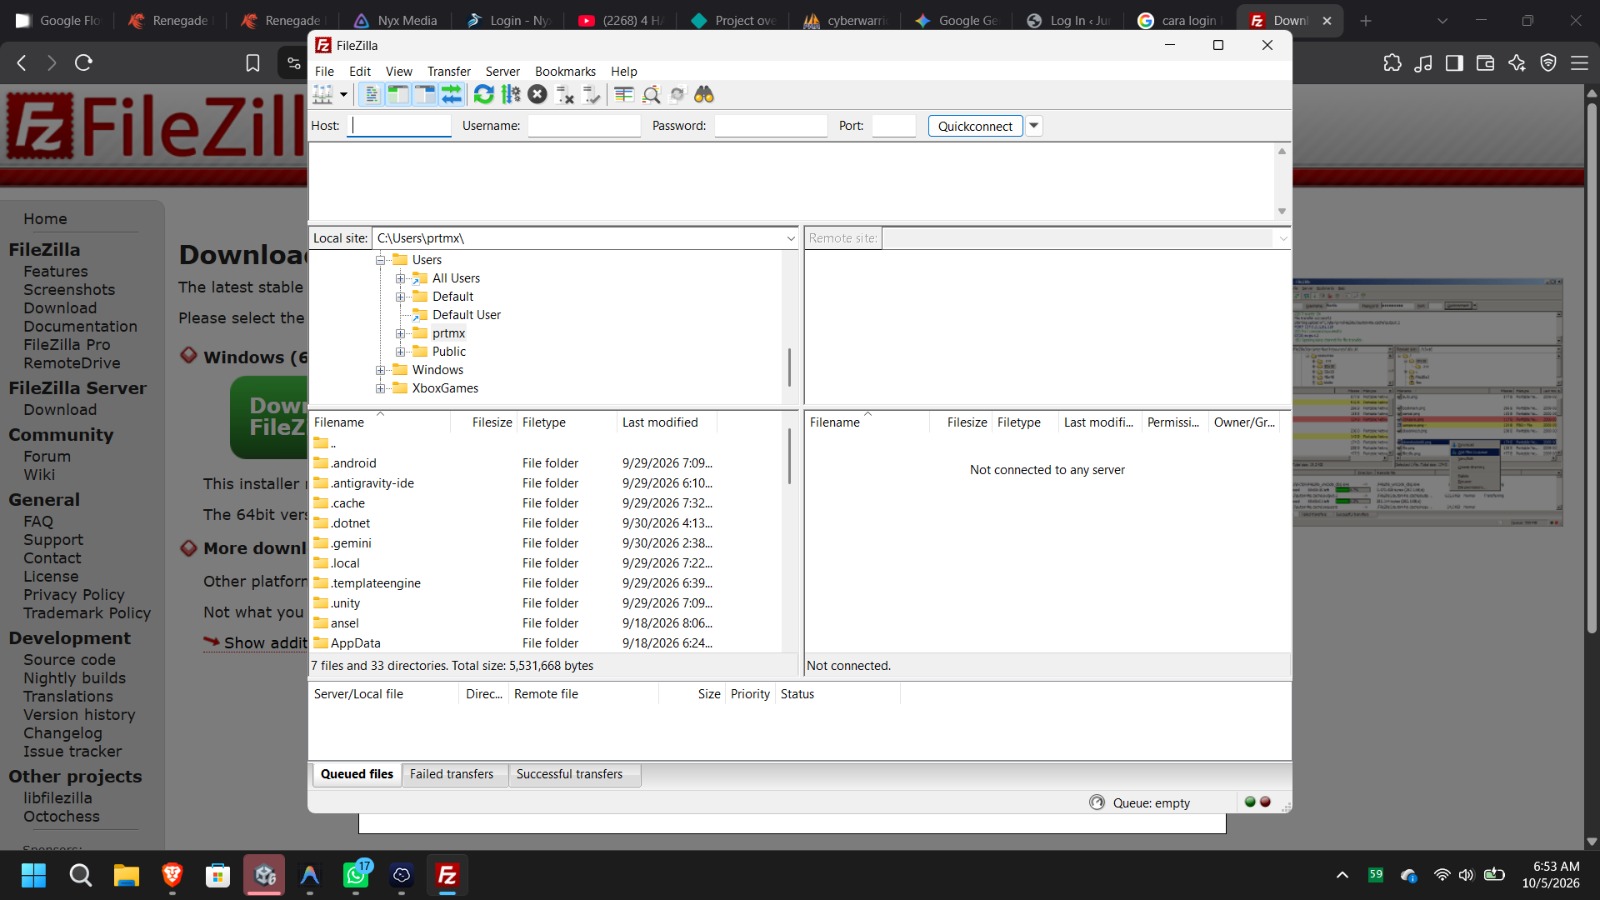Open WhatsApp from the taskbar
1600x900 pixels.
(356, 875)
